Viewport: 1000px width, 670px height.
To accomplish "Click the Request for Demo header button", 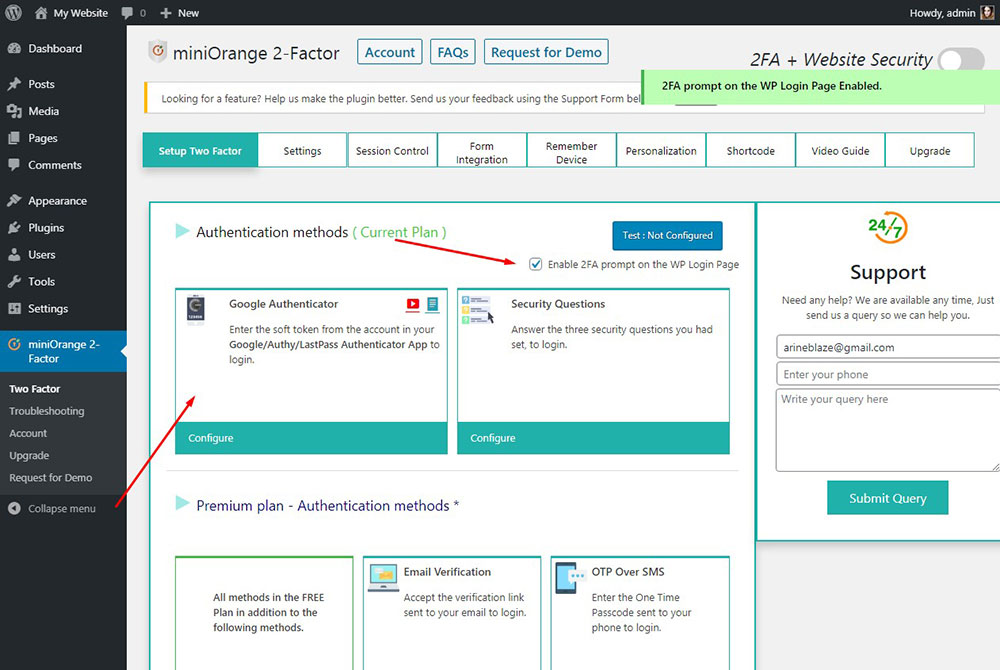I will coord(547,52).
